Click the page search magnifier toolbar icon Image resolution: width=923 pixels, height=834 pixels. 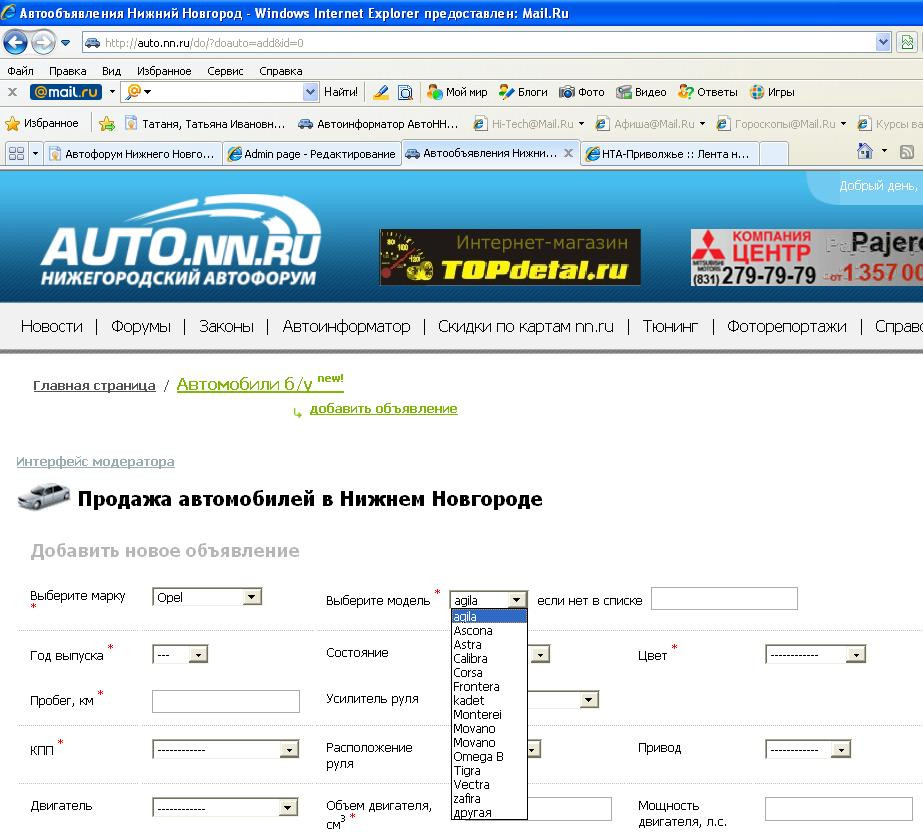coord(406,92)
